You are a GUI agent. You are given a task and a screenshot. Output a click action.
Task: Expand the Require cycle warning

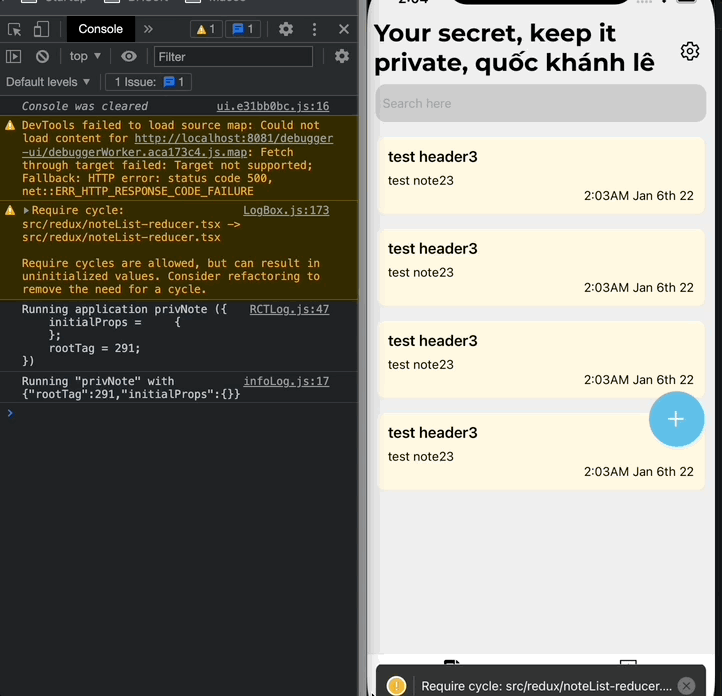[x=26, y=210]
